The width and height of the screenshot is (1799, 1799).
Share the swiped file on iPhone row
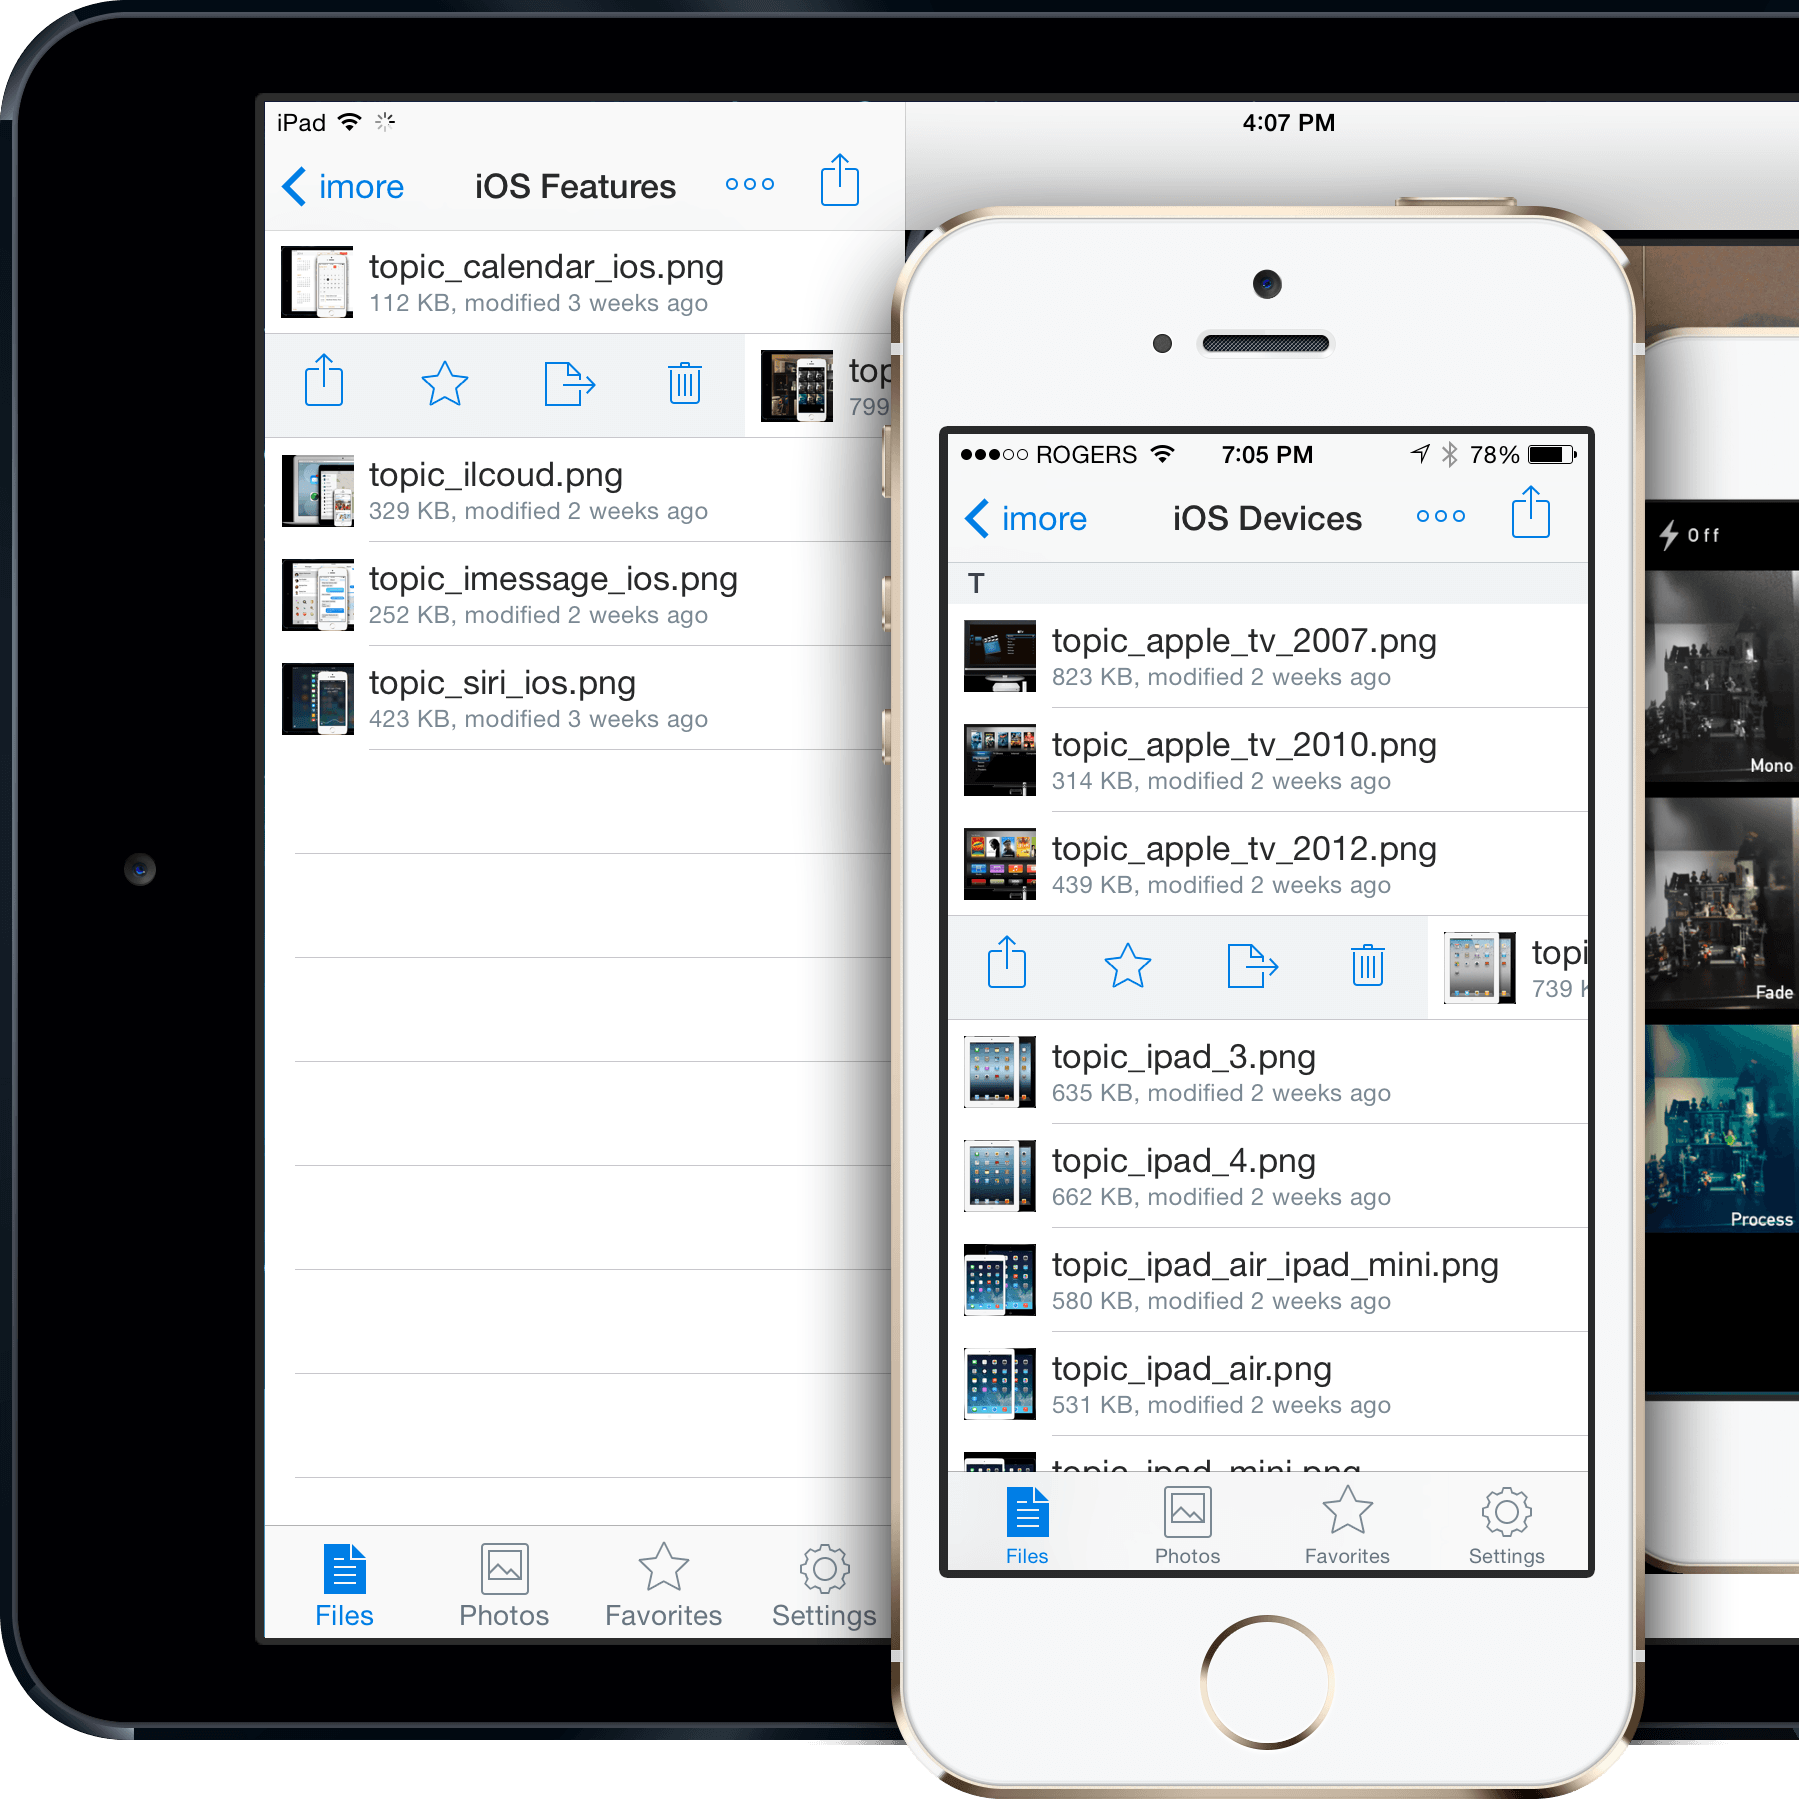(x=1007, y=962)
